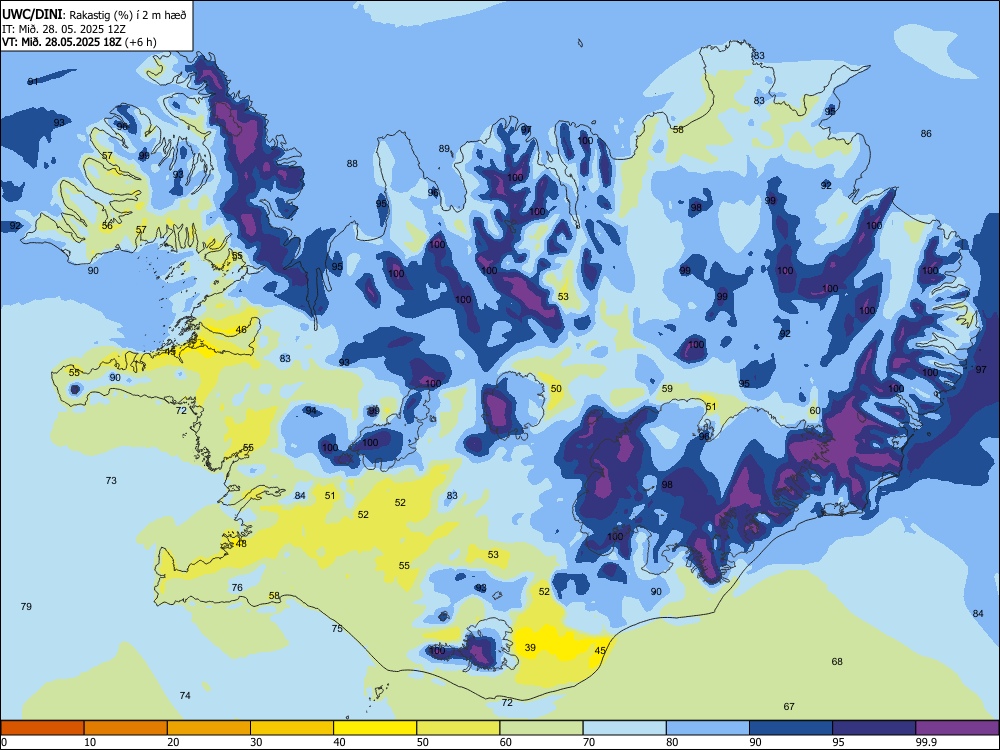
Task: Click the ocean value '73'
Action: 111,480
